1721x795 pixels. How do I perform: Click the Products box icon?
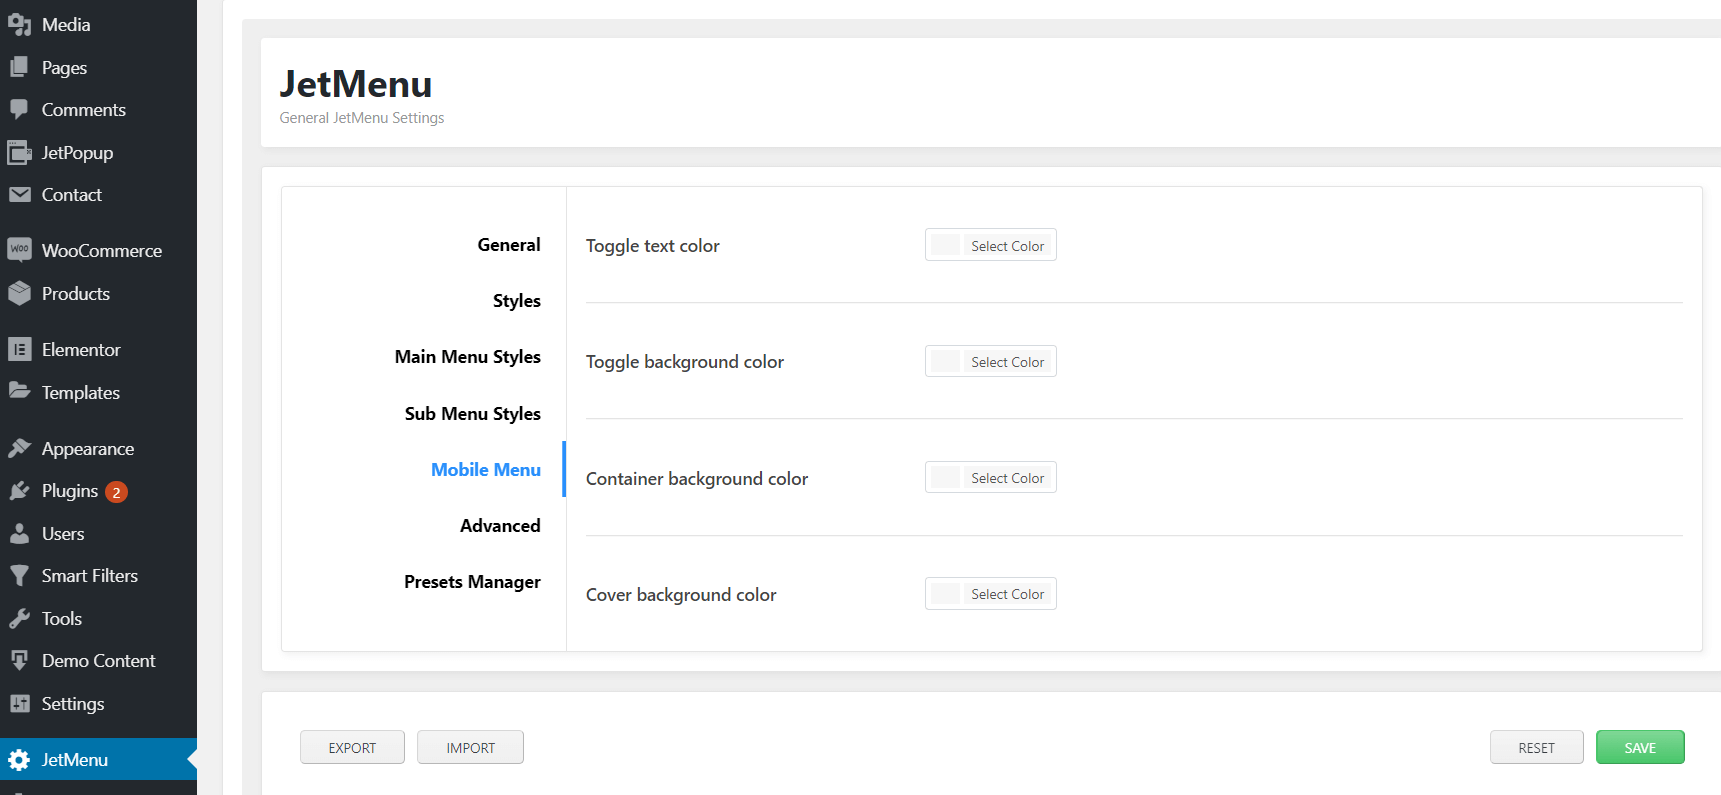click(x=19, y=293)
